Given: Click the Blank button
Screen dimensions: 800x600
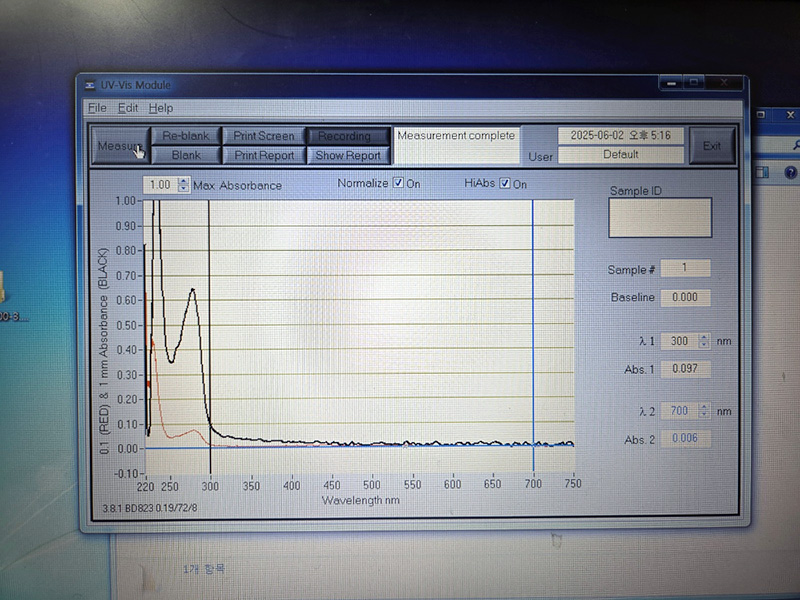Looking at the screenshot, I should click(x=186, y=155).
